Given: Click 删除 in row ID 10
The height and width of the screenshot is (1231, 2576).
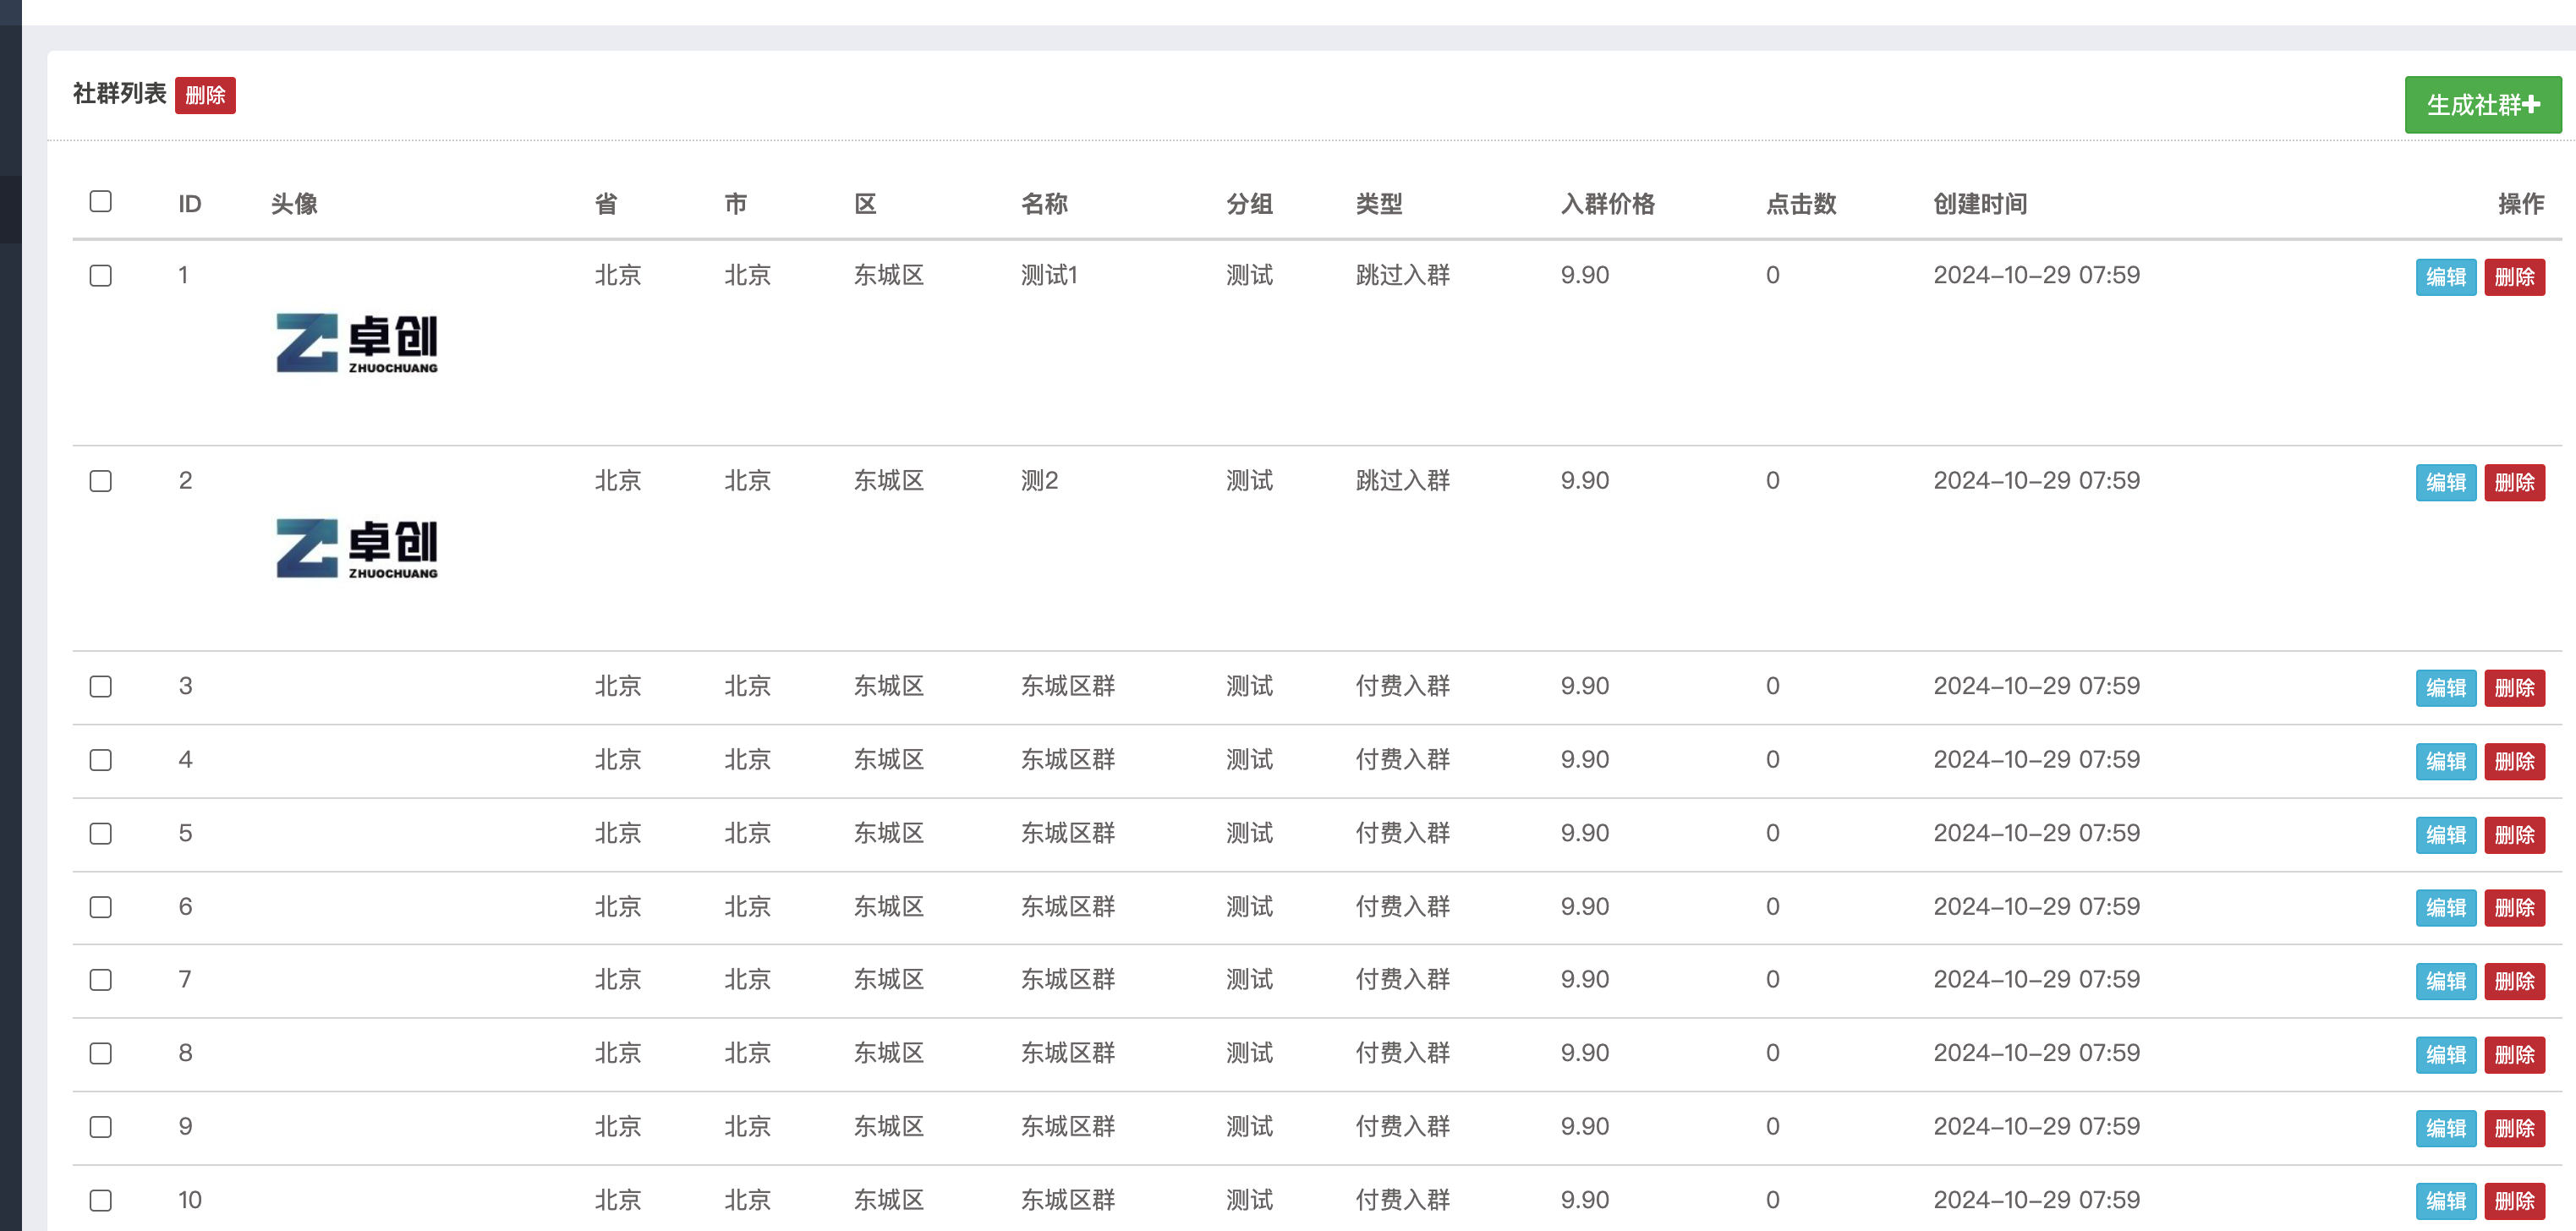Looking at the screenshot, I should coord(2514,1202).
